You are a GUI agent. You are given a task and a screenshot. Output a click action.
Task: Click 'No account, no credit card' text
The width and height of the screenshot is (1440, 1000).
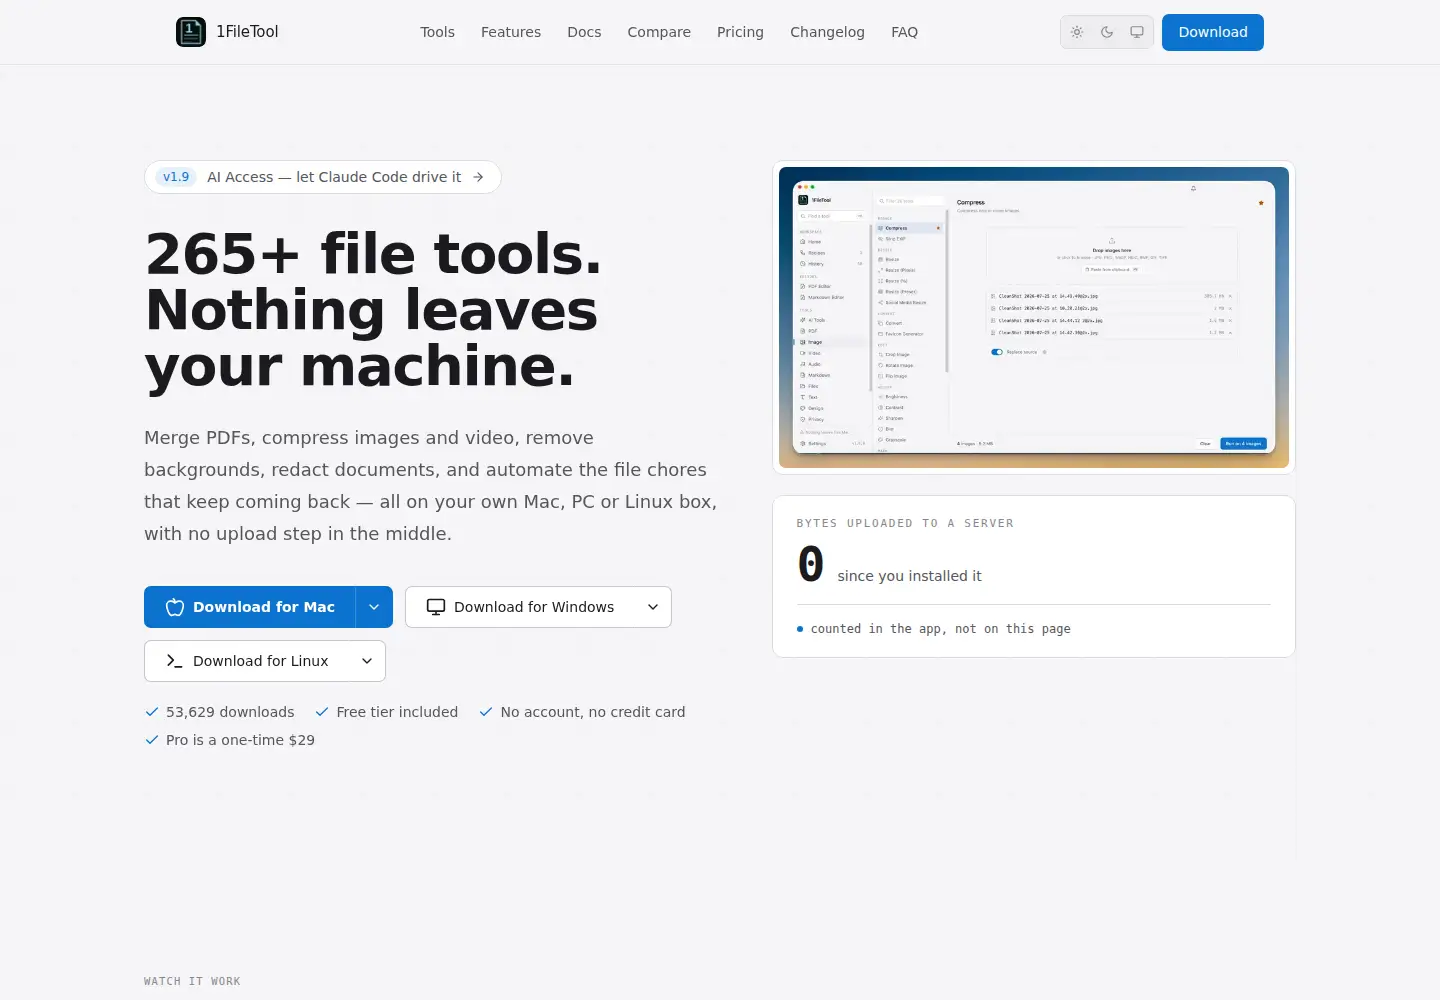pos(593,712)
